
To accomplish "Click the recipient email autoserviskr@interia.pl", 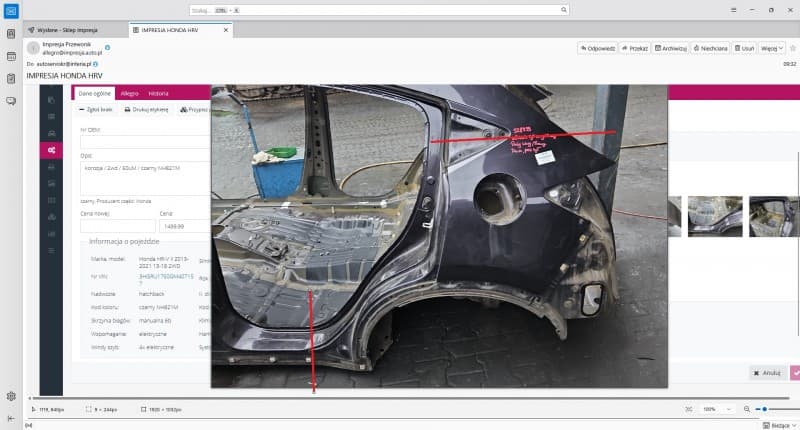I will click(63, 64).
